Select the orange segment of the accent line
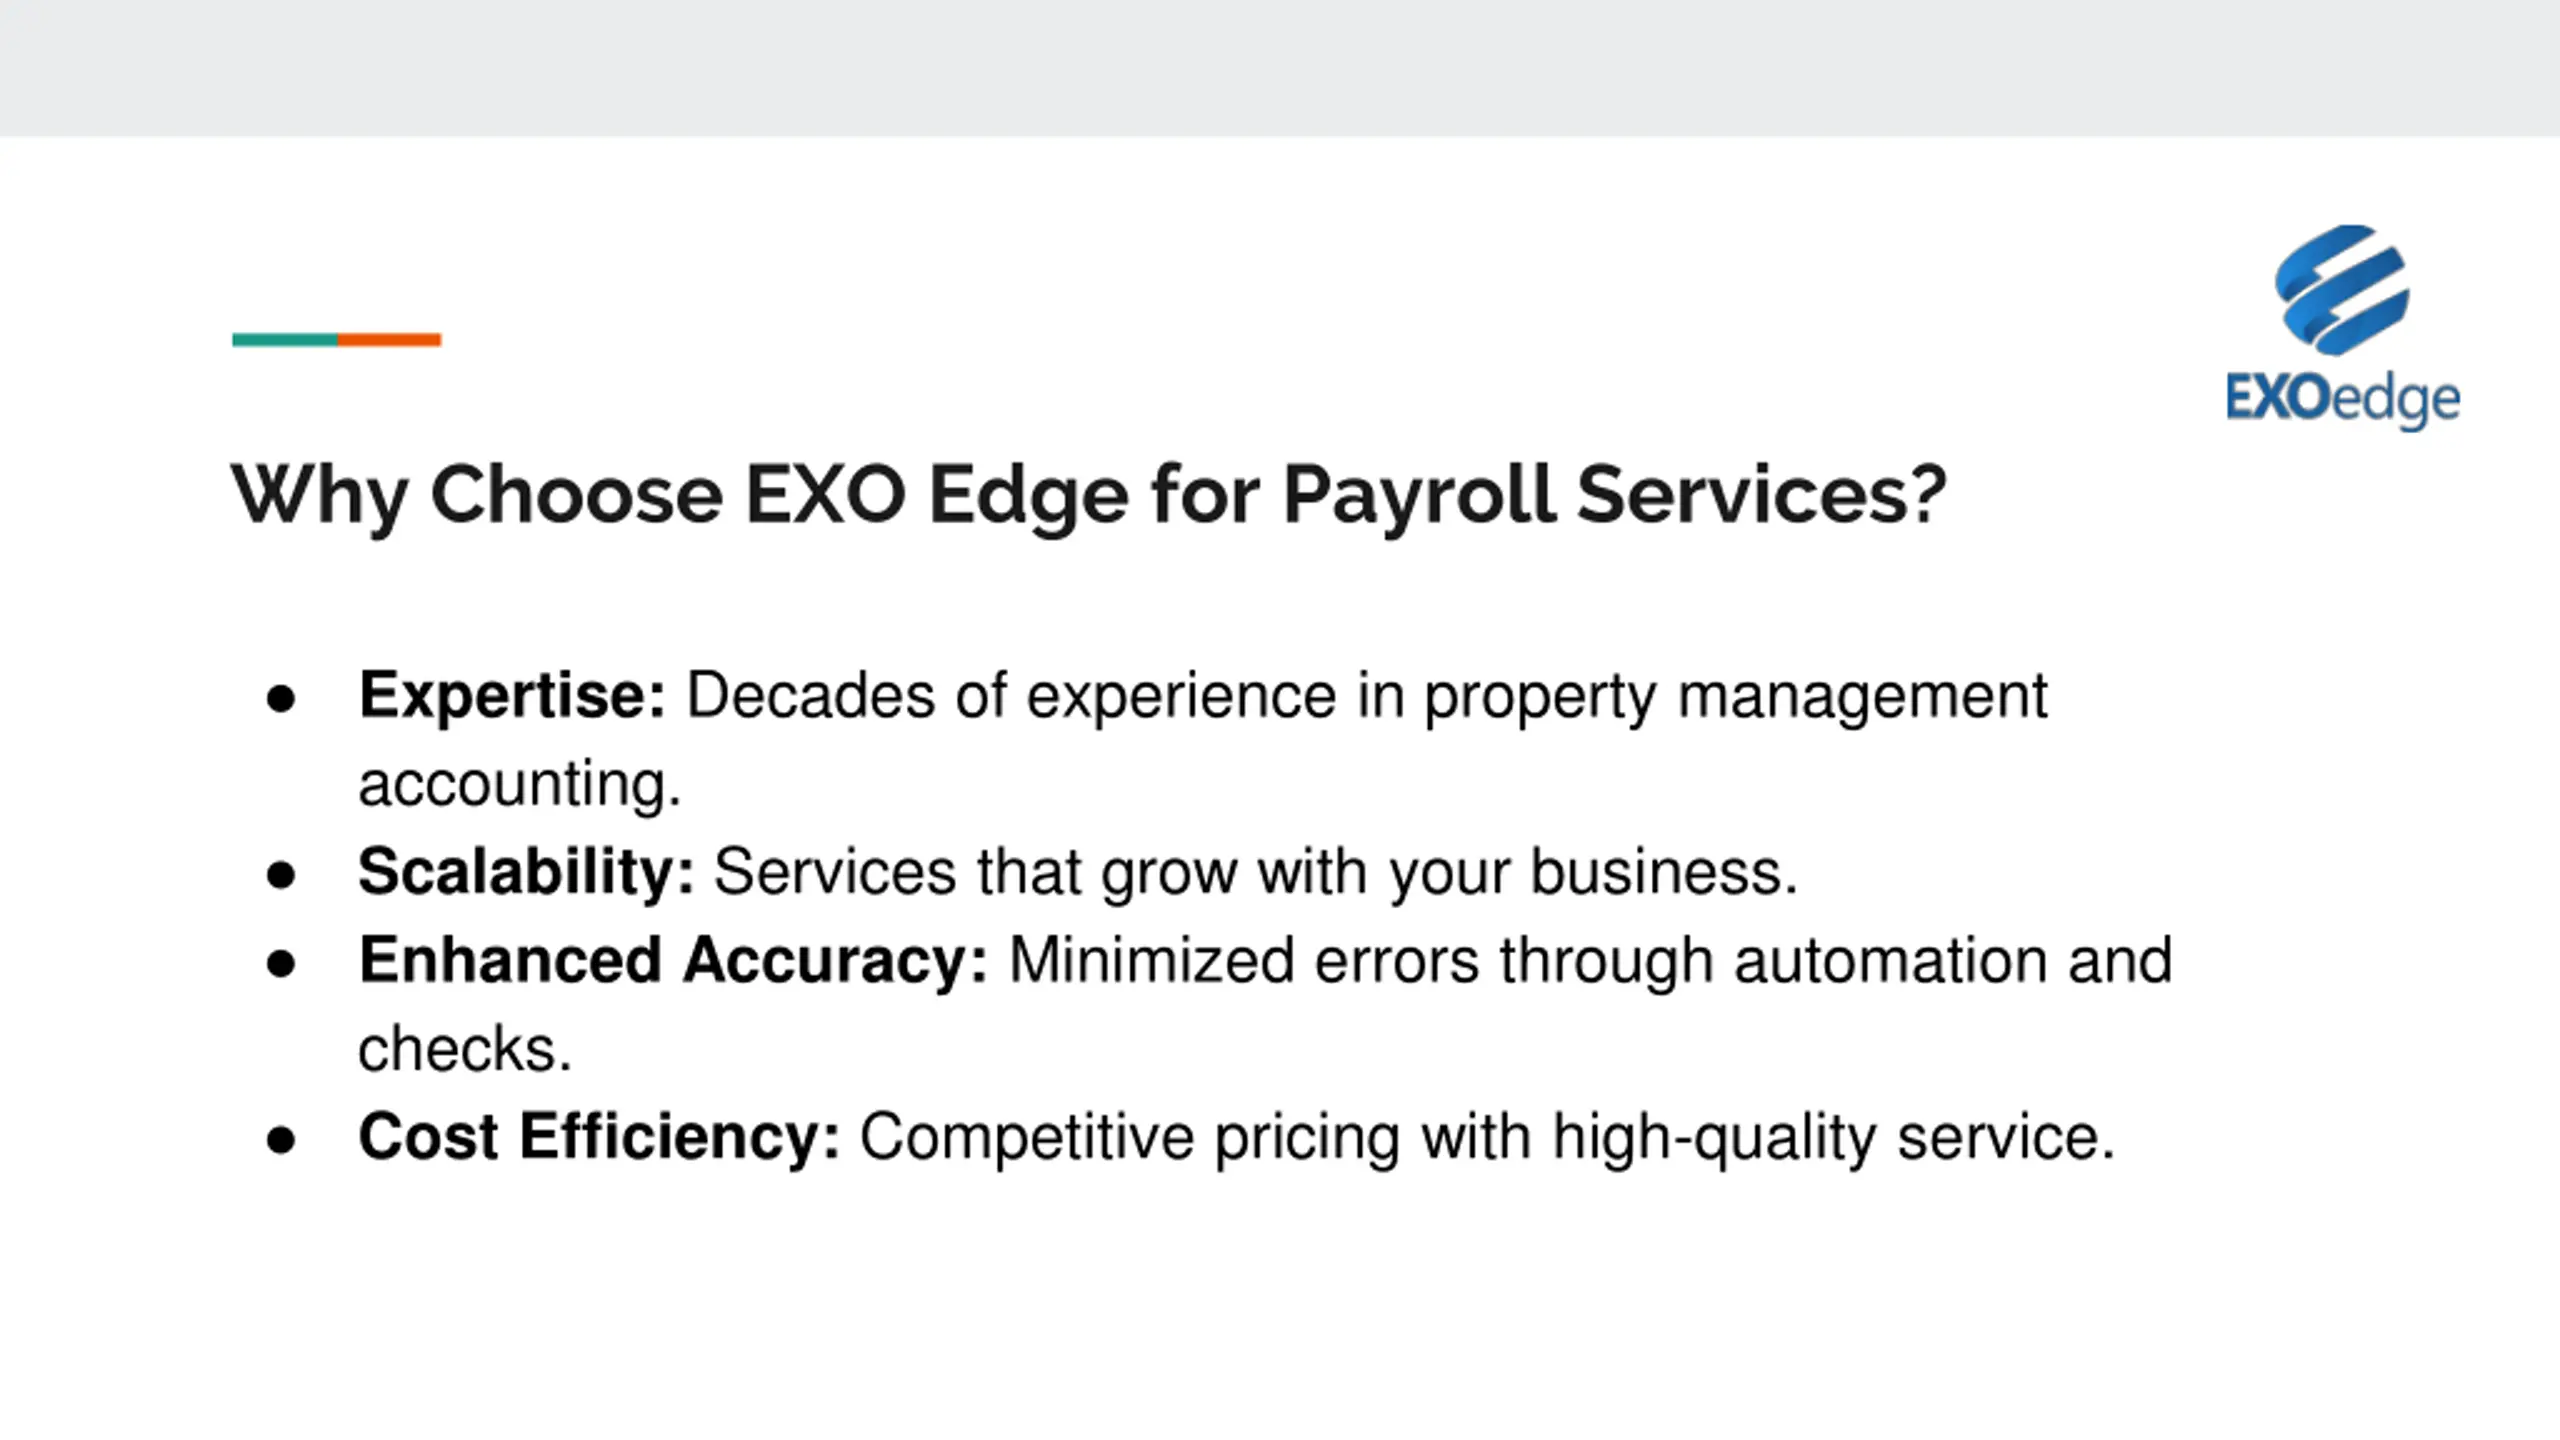This screenshot has width=2560, height=1440. coord(389,340)
